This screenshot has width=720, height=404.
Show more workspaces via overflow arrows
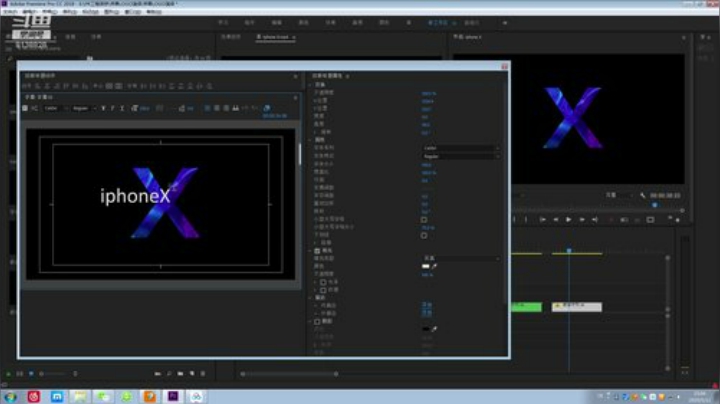[x=505, y=22]
